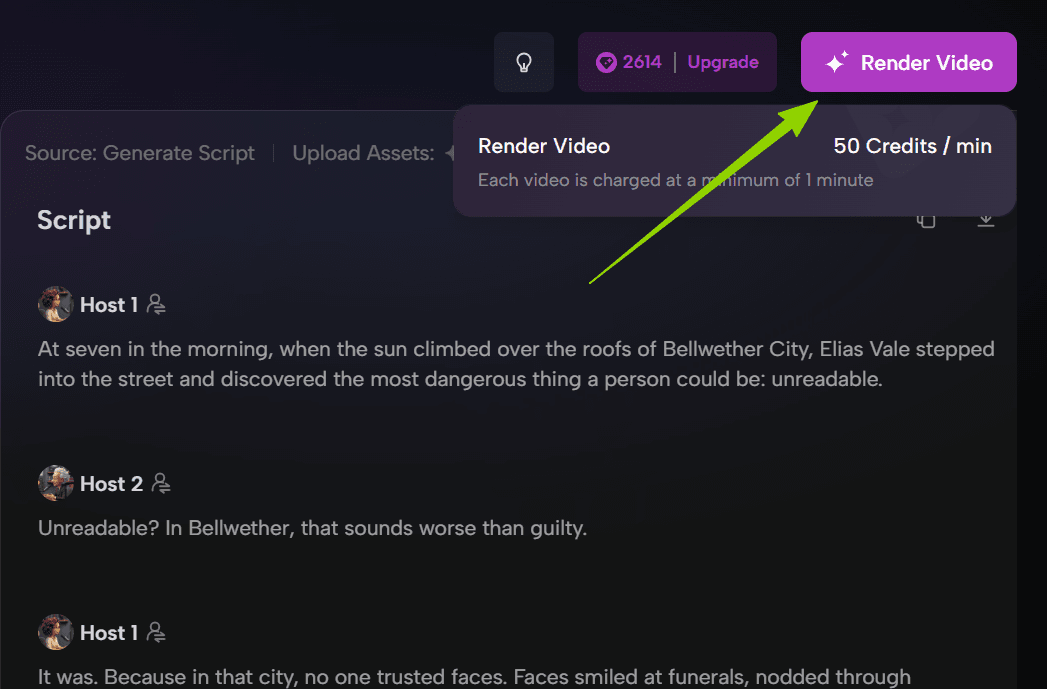Screen dimensions: 1047x689
Task: Click the '50 Credits / min' text
Action: (x=912, y=146)
